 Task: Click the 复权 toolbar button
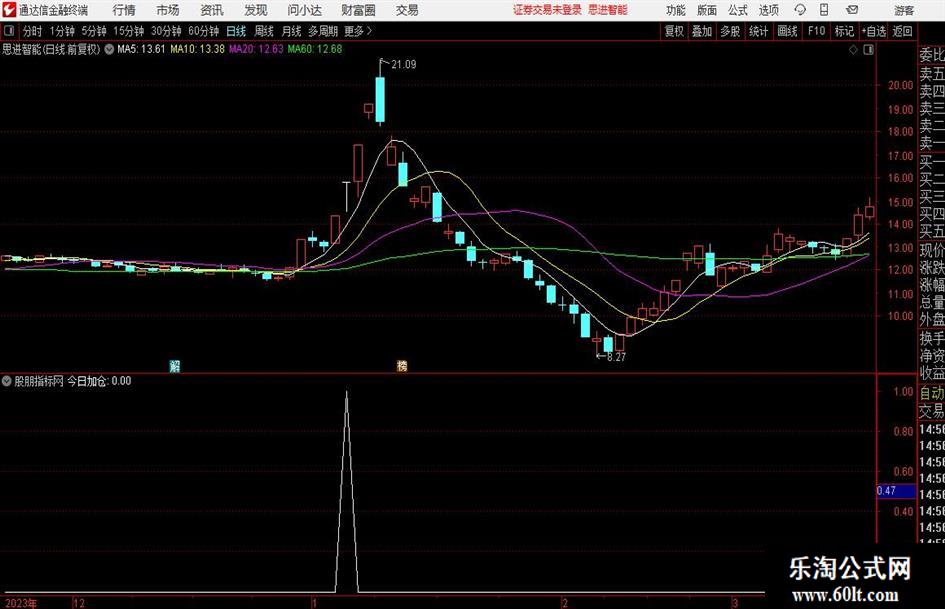click(674, 31)
